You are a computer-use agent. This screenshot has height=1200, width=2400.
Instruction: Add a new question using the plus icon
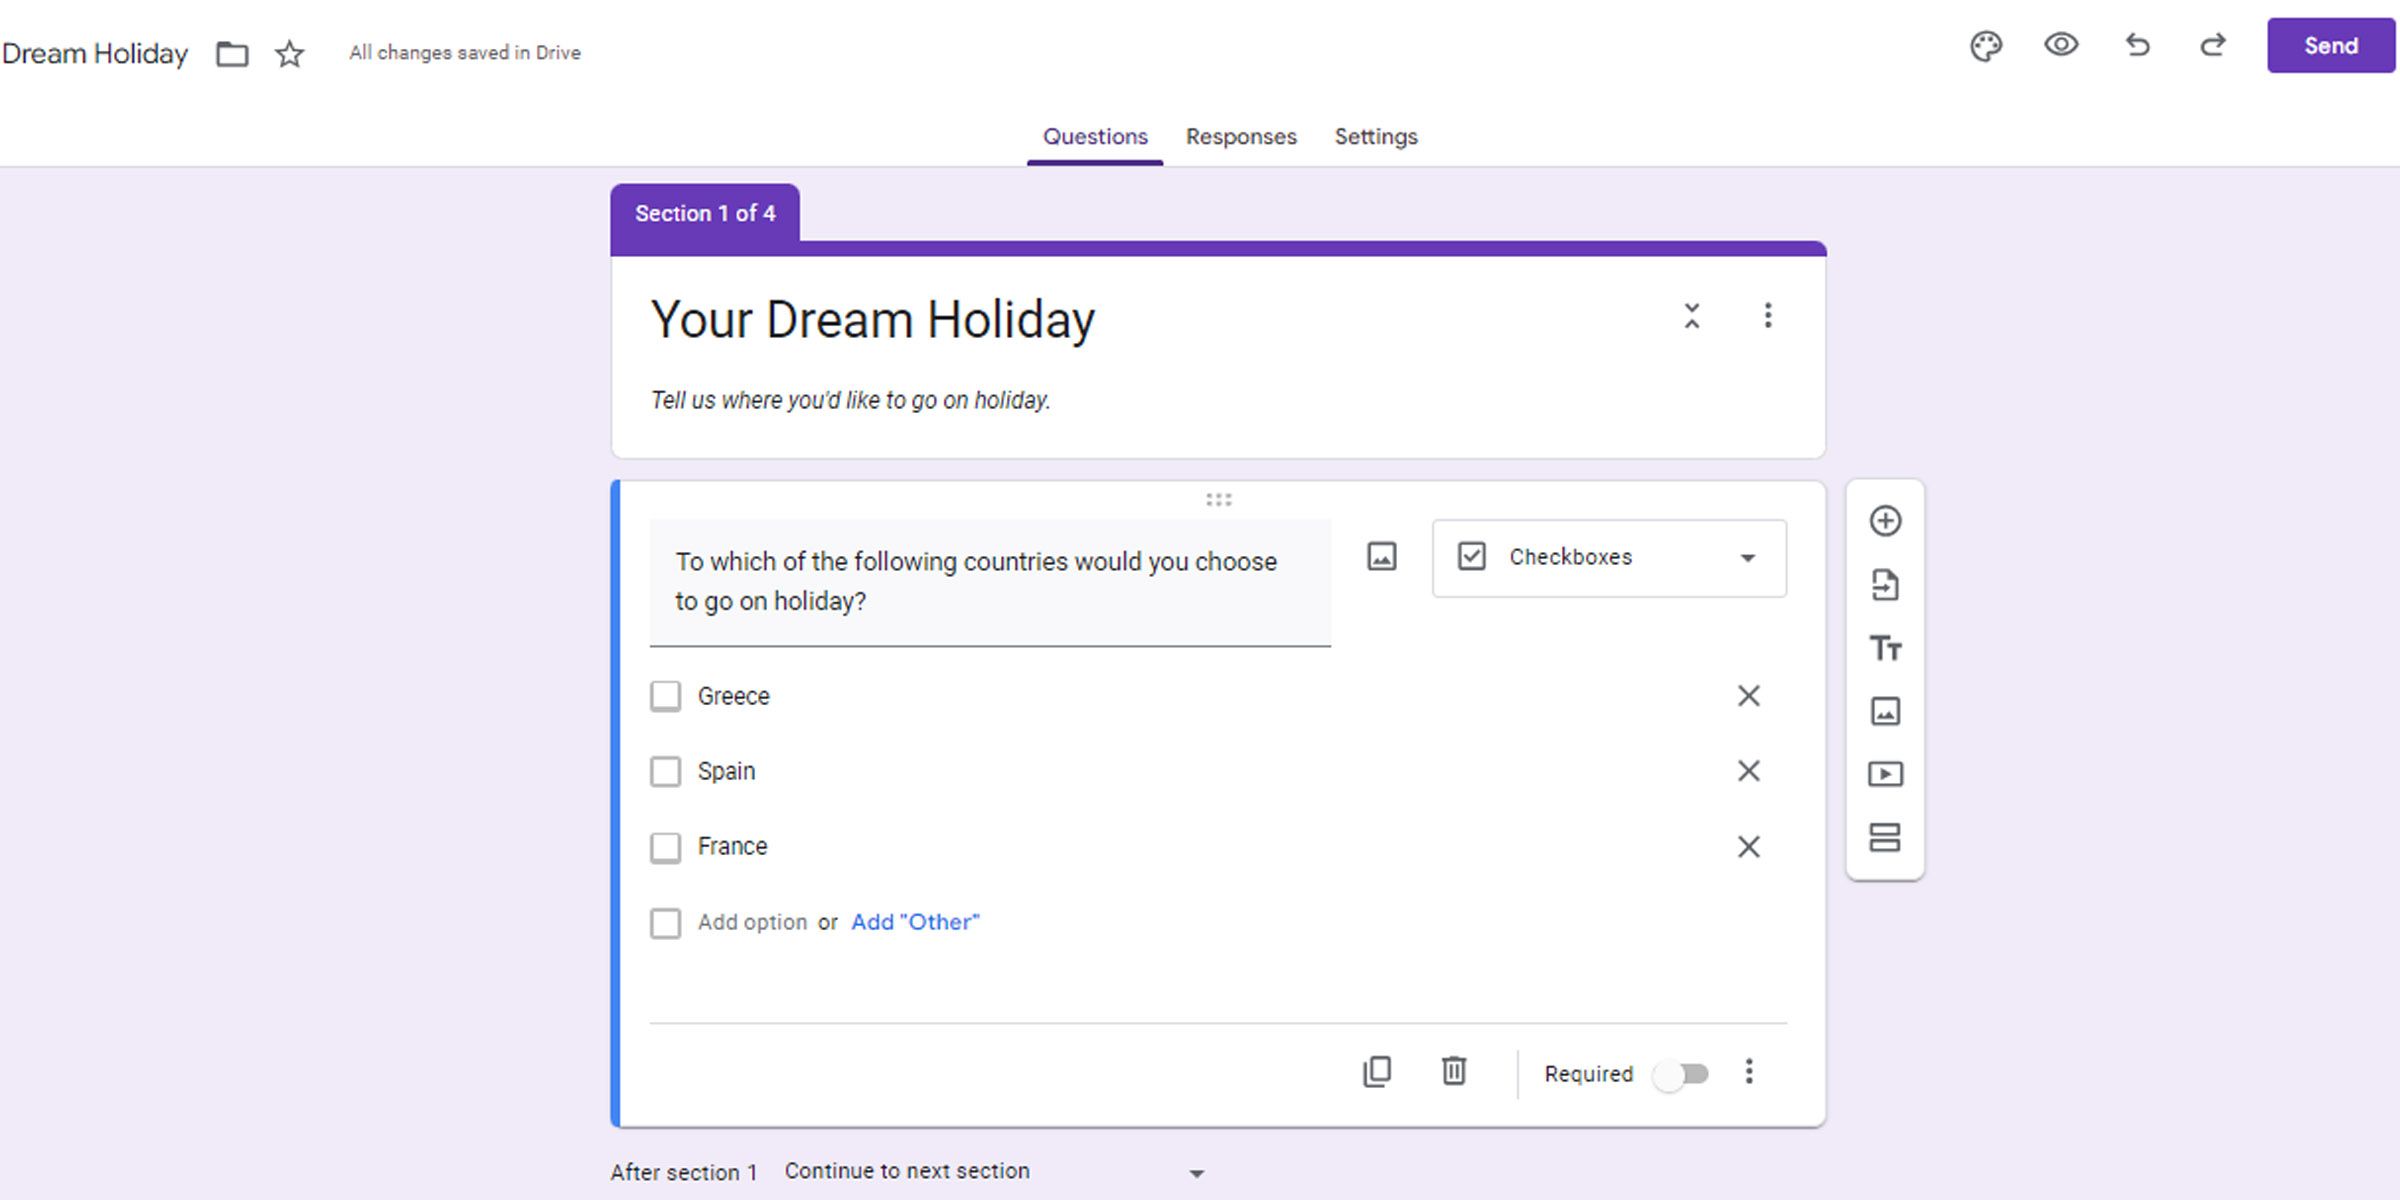pos(1886,521)
